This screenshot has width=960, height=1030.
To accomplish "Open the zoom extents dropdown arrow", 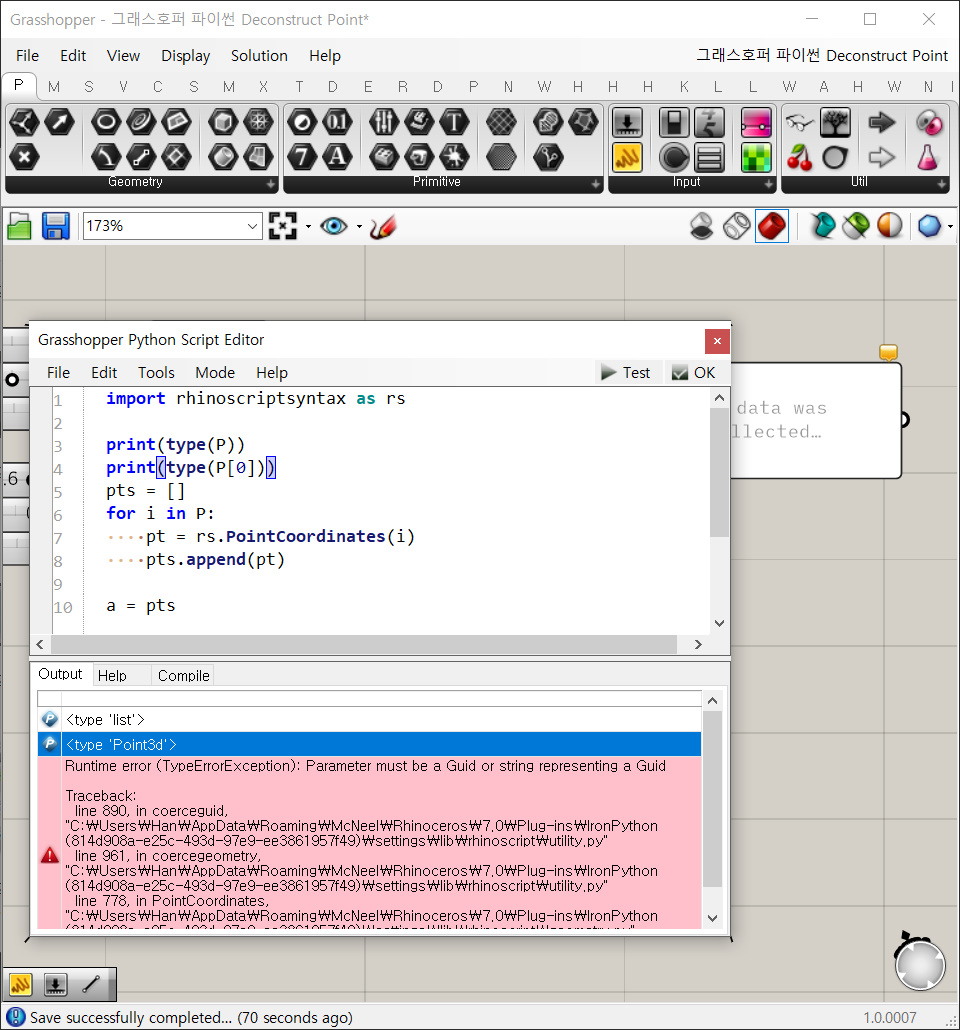I will pyautogui.click(x=308, y=227).
